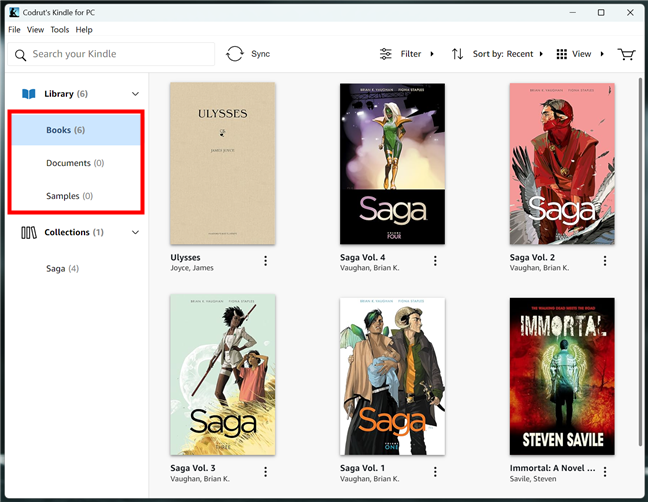Open the Saga Vol. 3 cover
Image resolution: width=648 pixels, height=502 pixels.
point(223,374)
